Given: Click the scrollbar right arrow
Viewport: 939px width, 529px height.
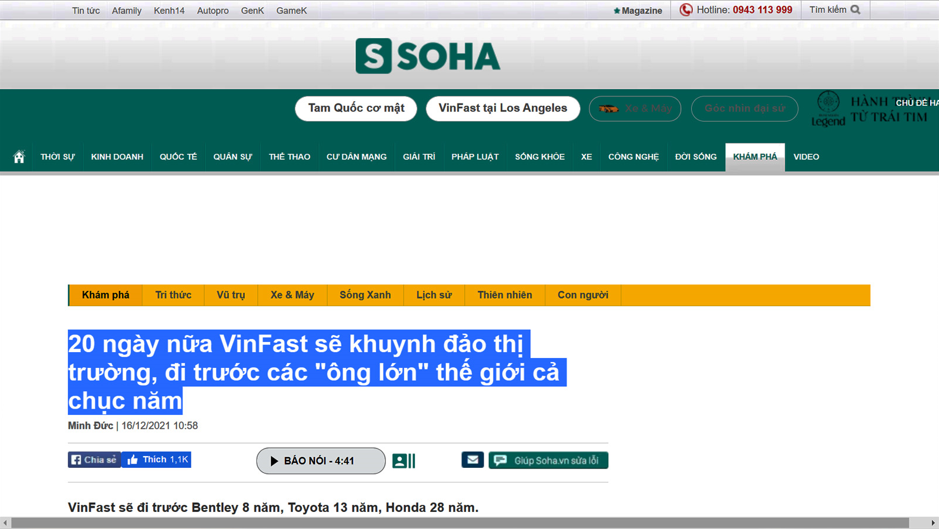Looking at the screenshot, I should coord(934,523).
